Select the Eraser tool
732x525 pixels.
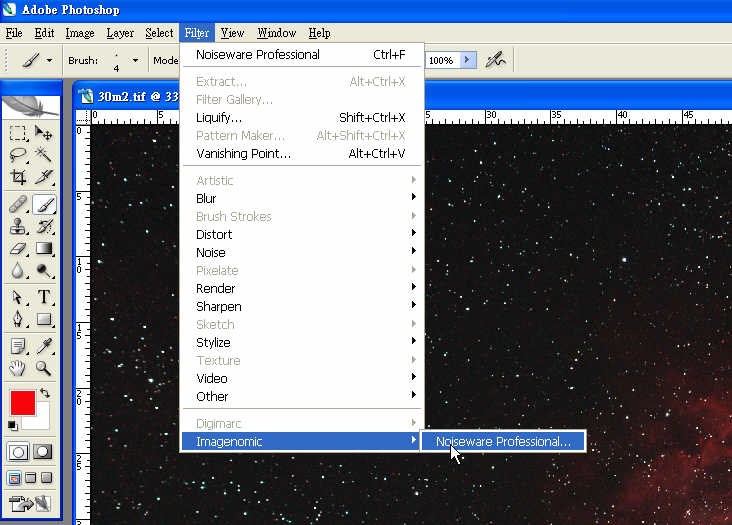tap(18, 248)
